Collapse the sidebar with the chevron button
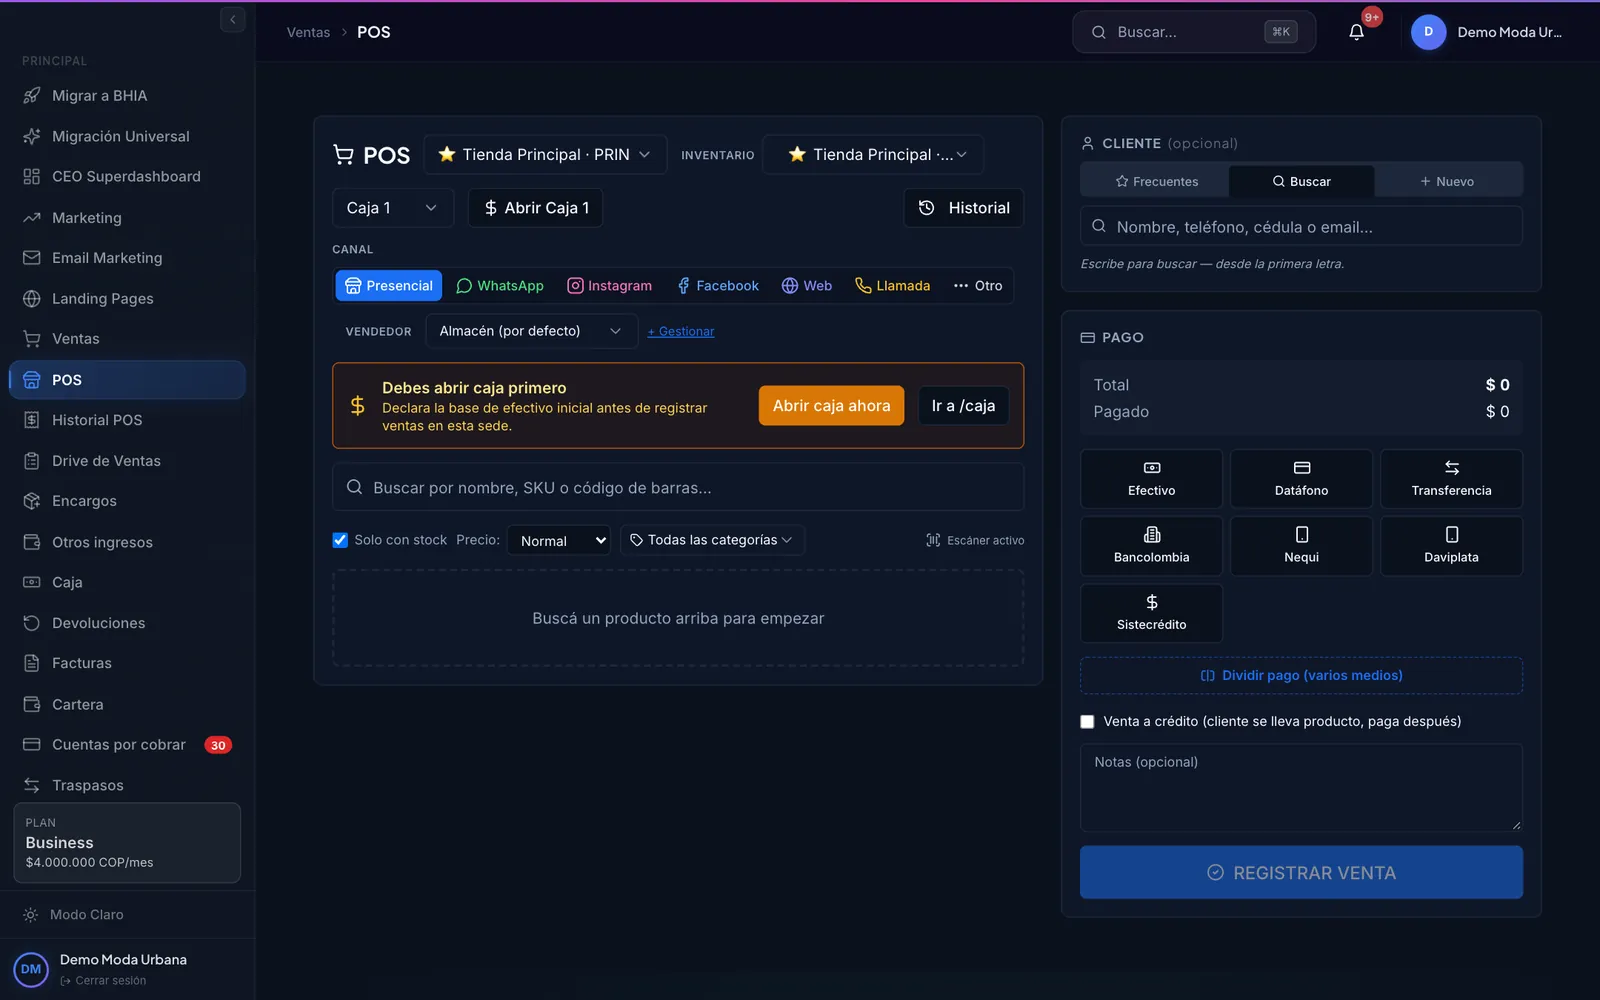 pos(232,19)
